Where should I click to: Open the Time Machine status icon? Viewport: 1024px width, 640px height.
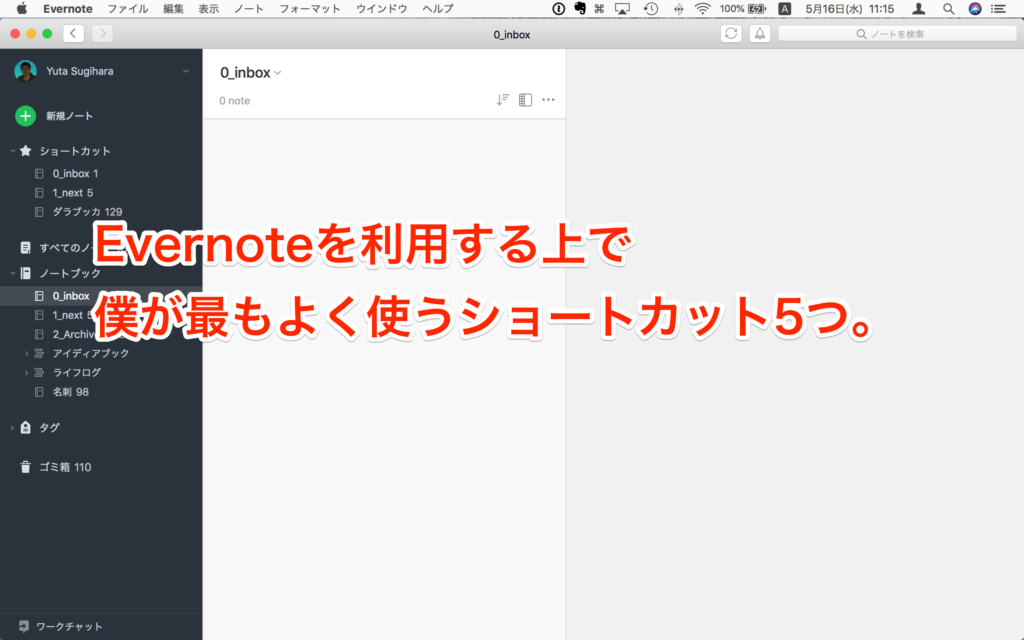(650, 8)
